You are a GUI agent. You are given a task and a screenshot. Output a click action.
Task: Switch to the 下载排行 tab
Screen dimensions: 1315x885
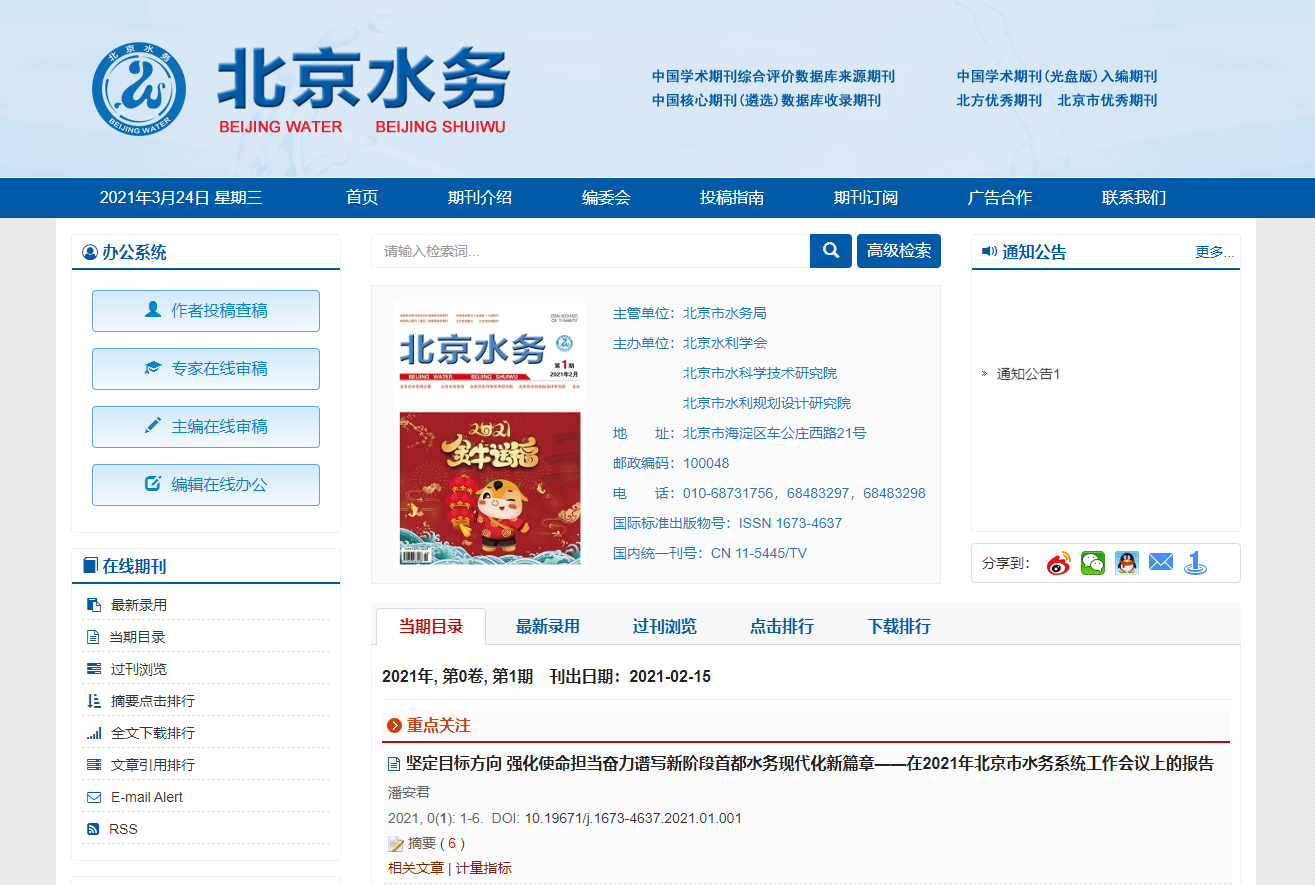click(899, 627)
